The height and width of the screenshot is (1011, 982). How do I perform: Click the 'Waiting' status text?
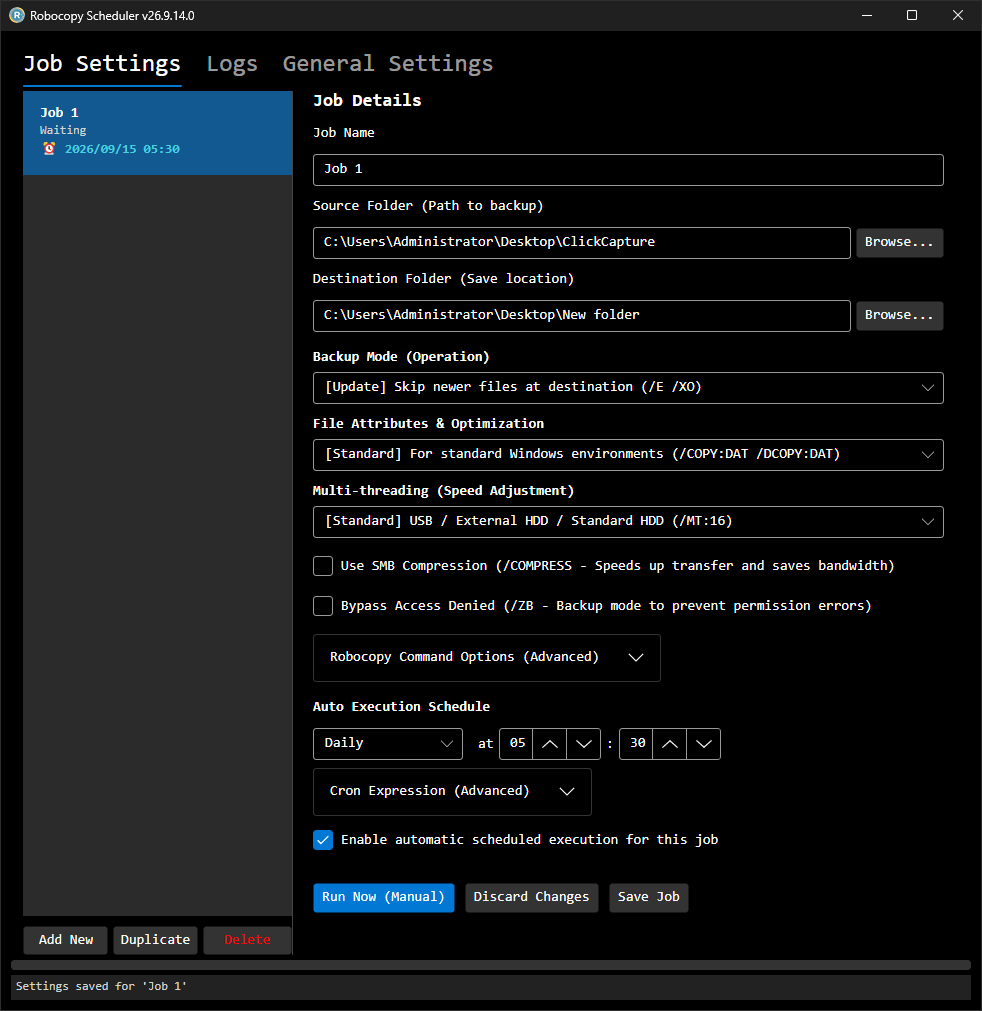[x=63, y=130]
